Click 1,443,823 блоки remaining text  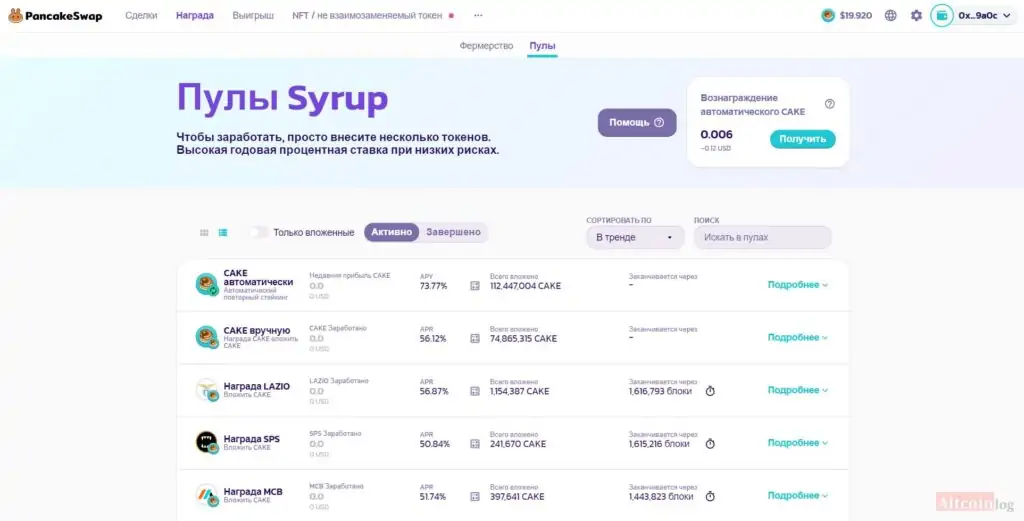[x=661, y=497]
